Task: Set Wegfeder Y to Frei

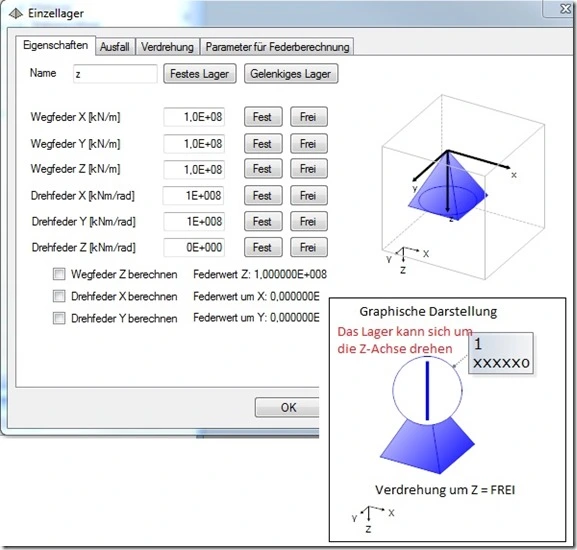Action: pyautogui.click(x=308, y=143)
